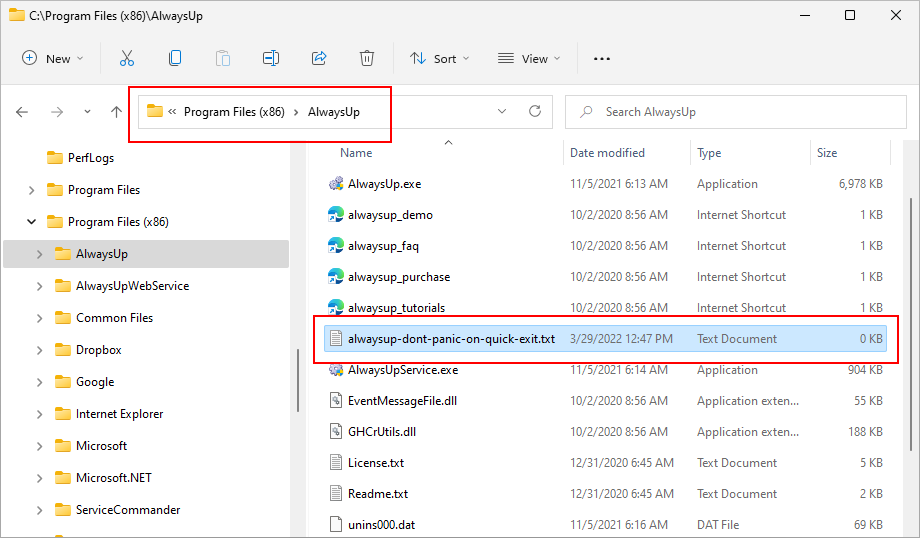920x538 pixels.
Task: Click the DAT File type cell
Action: coord(718,525)
